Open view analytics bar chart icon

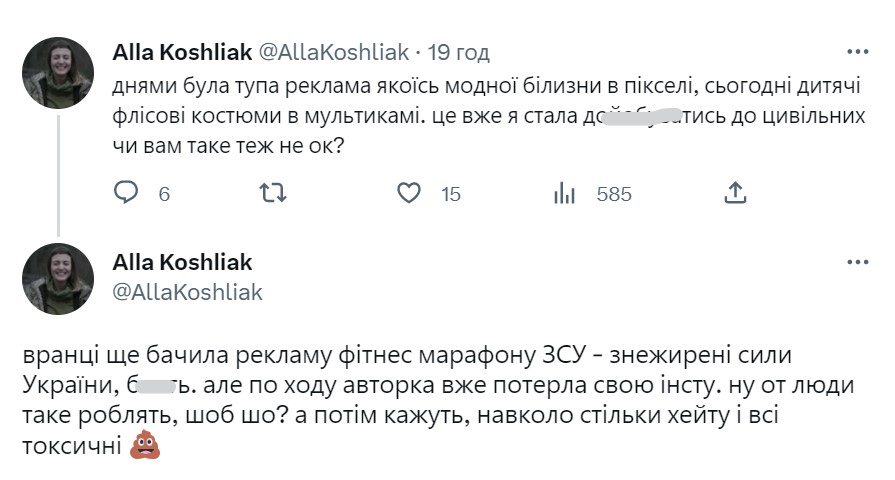[x=562, y=193]
